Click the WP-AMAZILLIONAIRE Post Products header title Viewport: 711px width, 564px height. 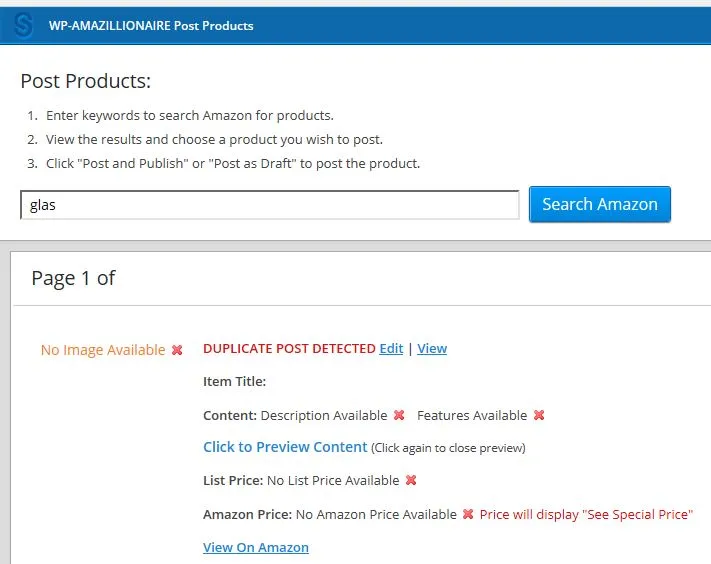[151, 26]
